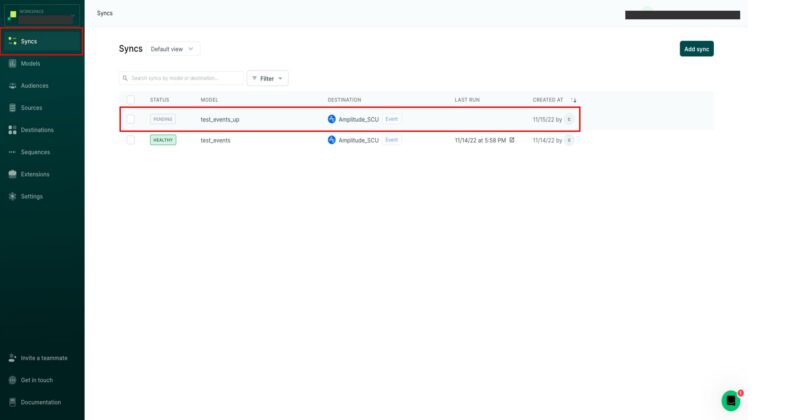Click the Models icon in sidebar

click(x=12, y=63)
